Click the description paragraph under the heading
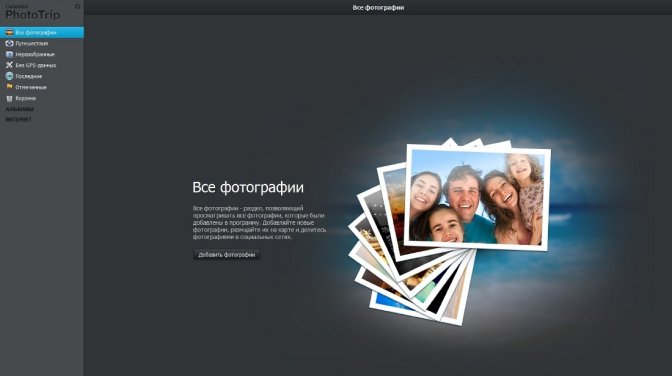672x376 pixels. [x=259, y=223]
